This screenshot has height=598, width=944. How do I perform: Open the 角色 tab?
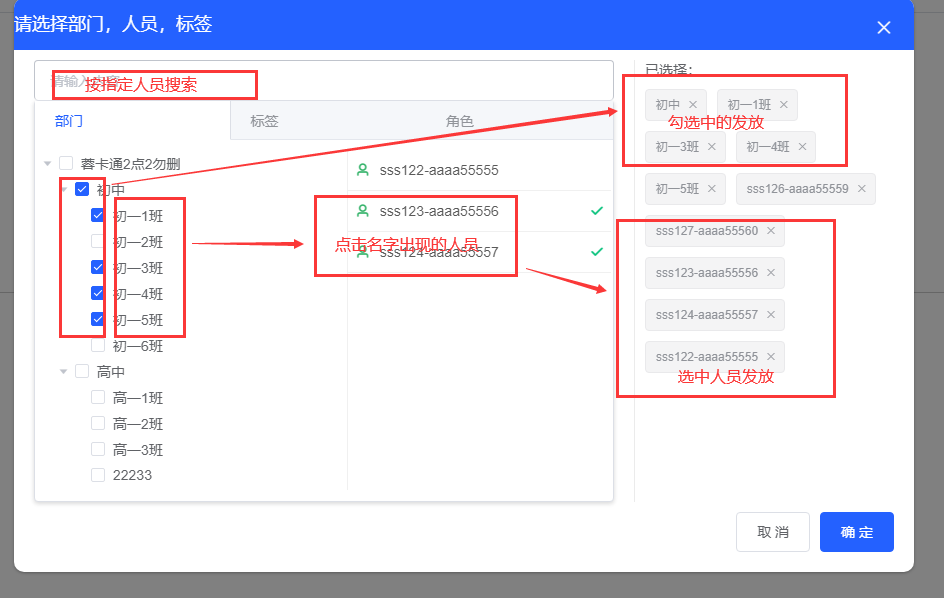pyautogui.click(x=459, y=121)
